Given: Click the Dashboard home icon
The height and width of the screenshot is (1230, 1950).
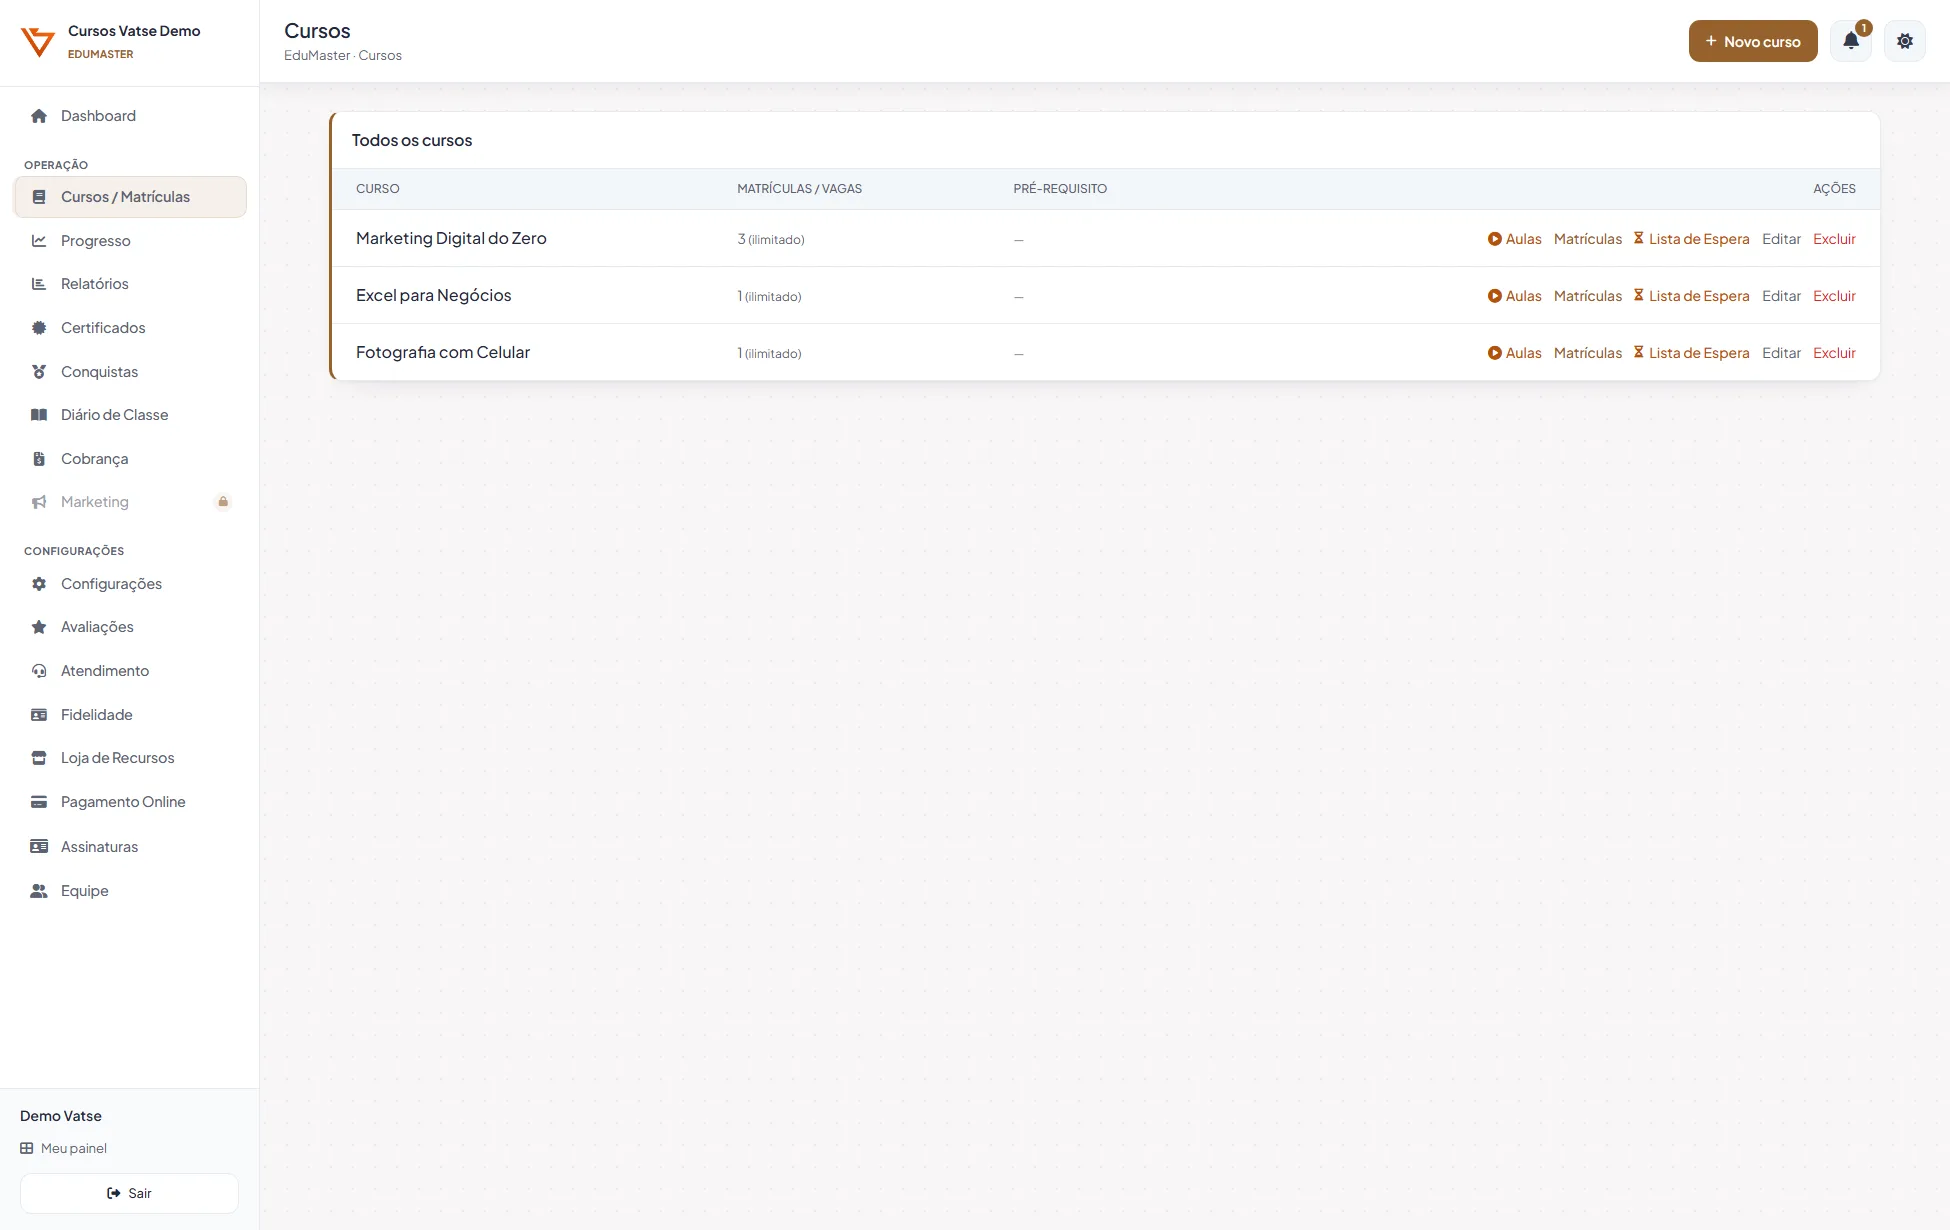Looking at the screenshot, I should pyautogui.click(x=39, y=116).
